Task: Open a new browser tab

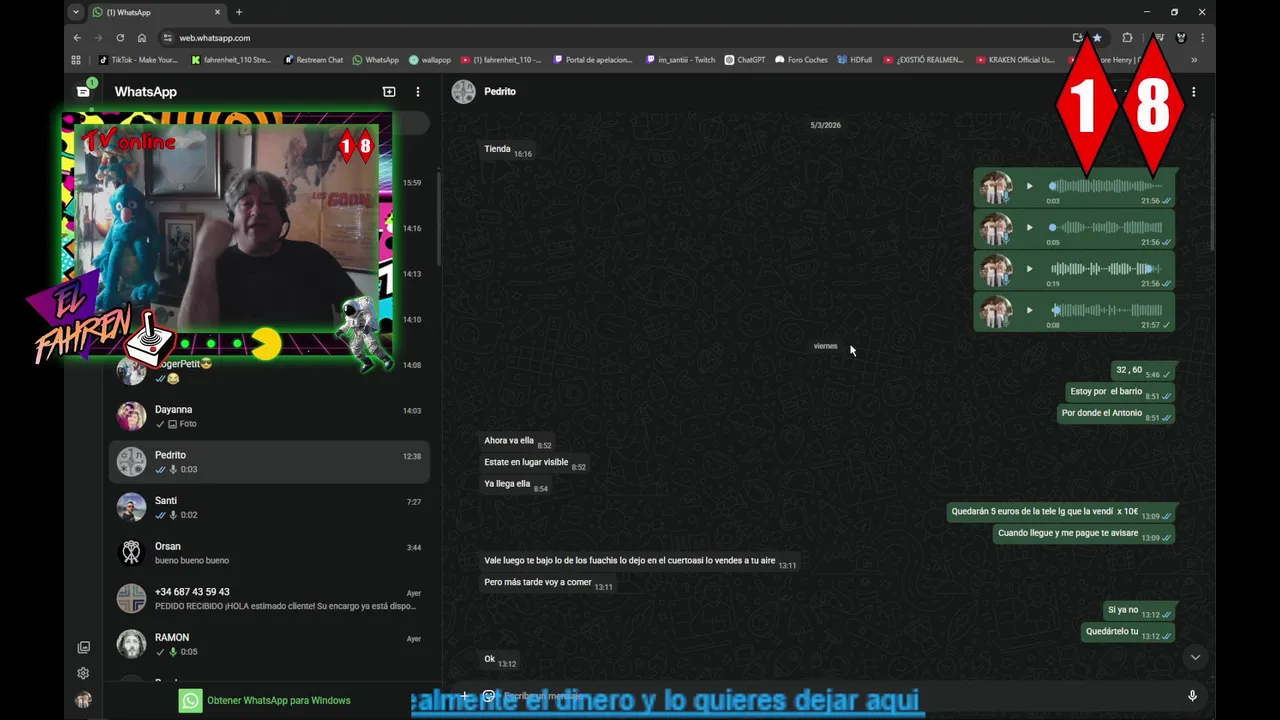Action: (x=239, y=12)
